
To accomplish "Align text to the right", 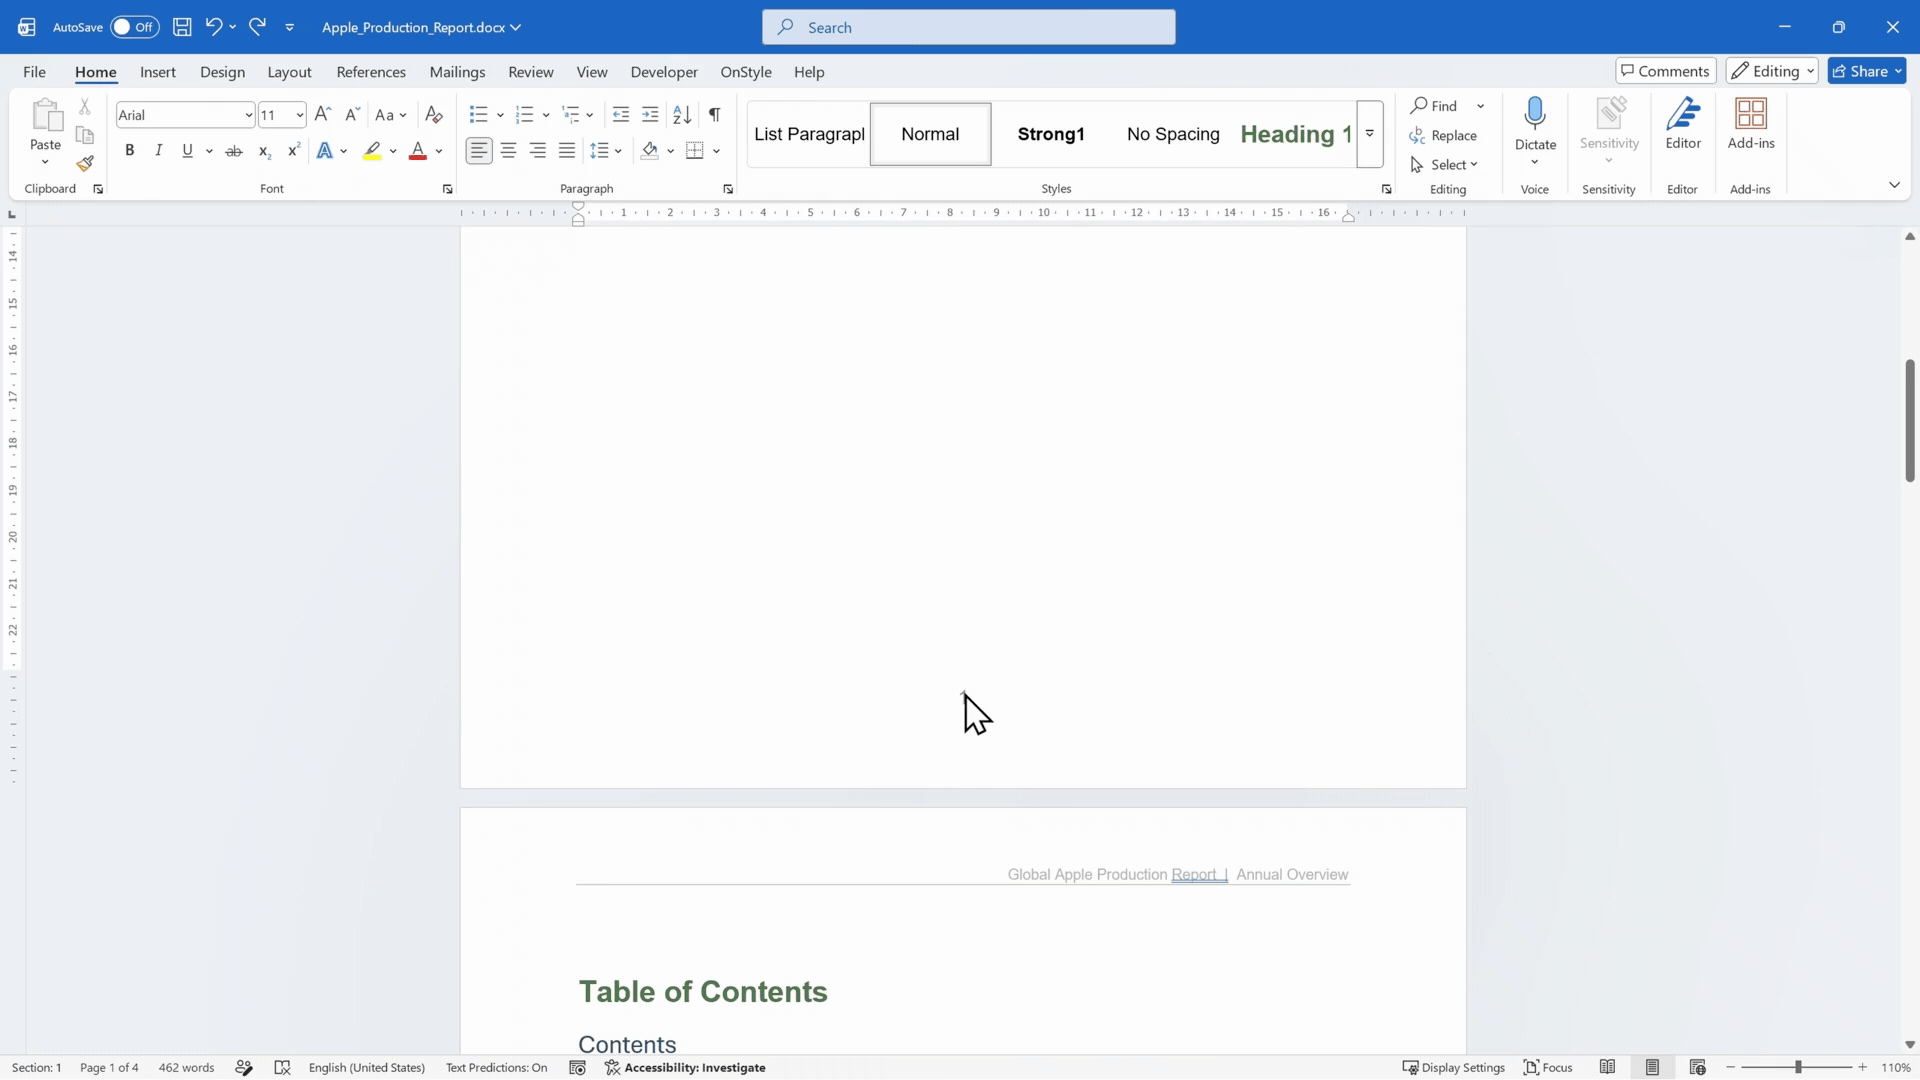I will click(x=538, y=151).
